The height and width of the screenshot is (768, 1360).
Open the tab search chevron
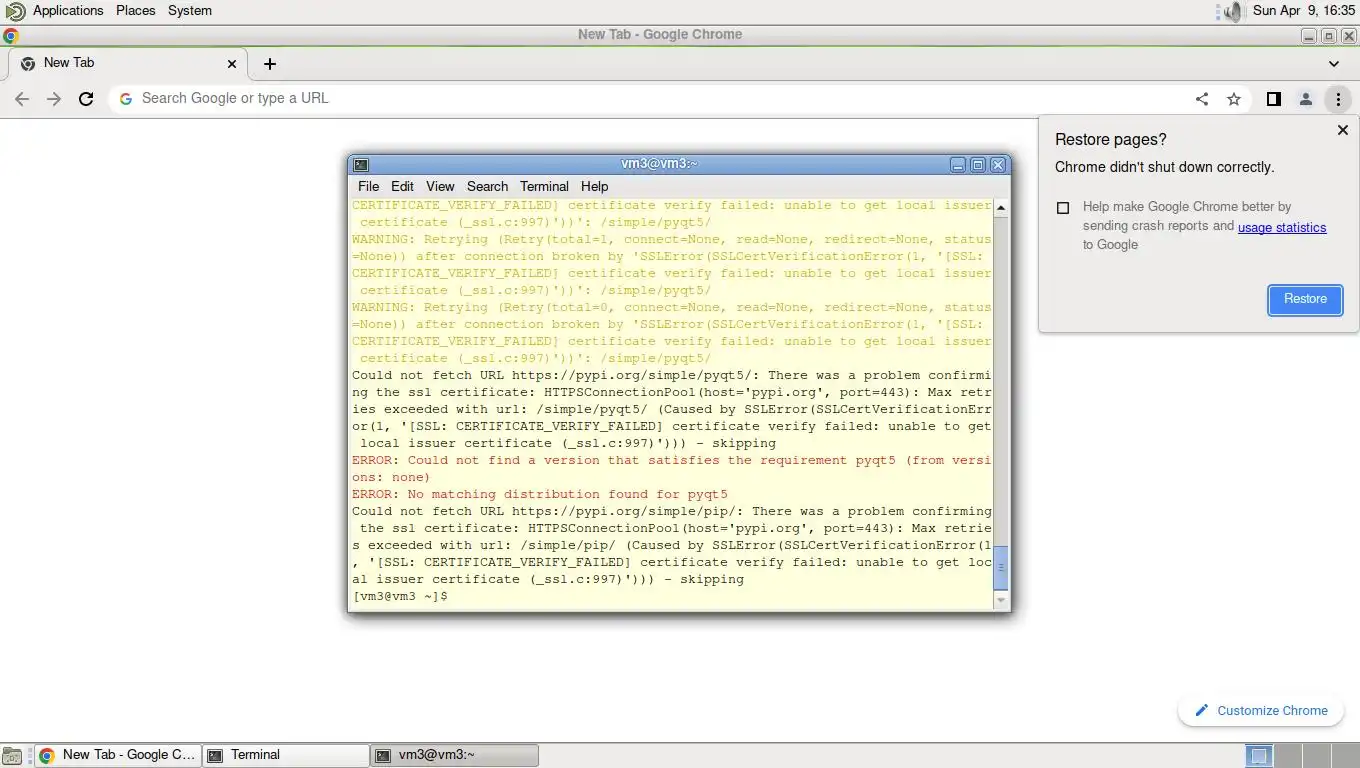click(x=1334, y=64)
